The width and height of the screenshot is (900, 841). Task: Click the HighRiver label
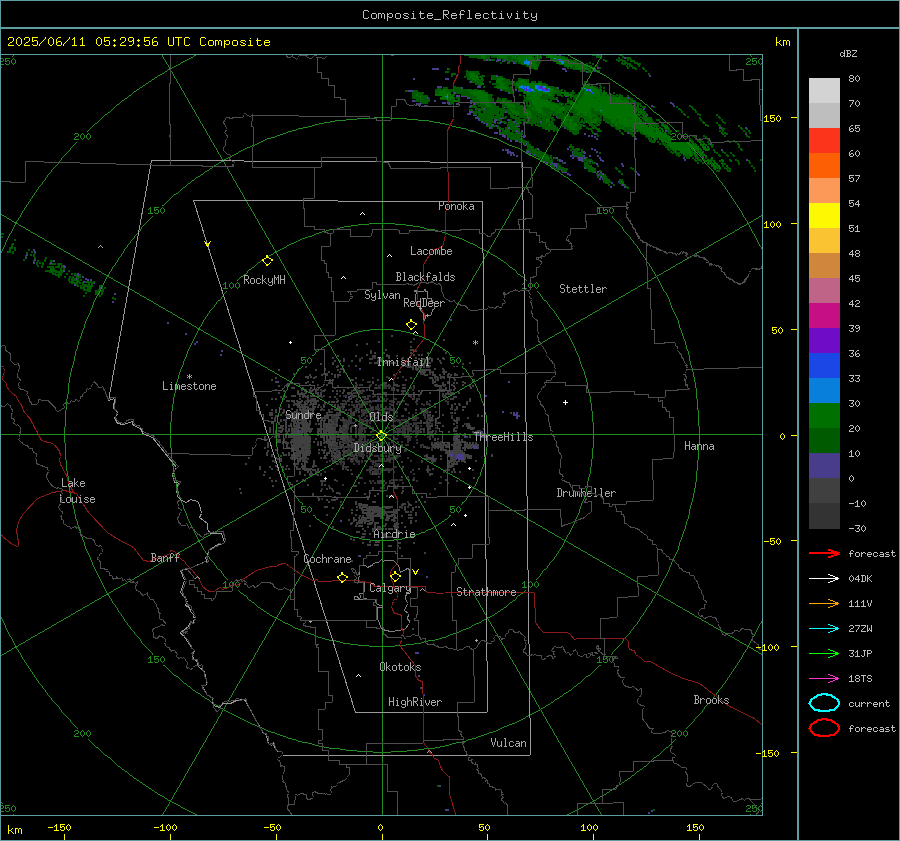click(x=415, y=702)
